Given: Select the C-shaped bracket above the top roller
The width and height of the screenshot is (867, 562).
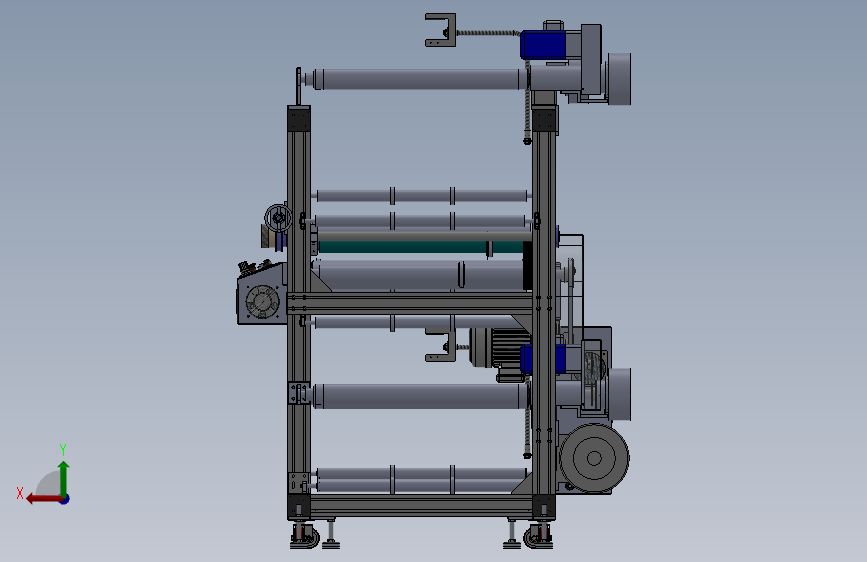Looking at the screenshot, I should tap(441, 30).
